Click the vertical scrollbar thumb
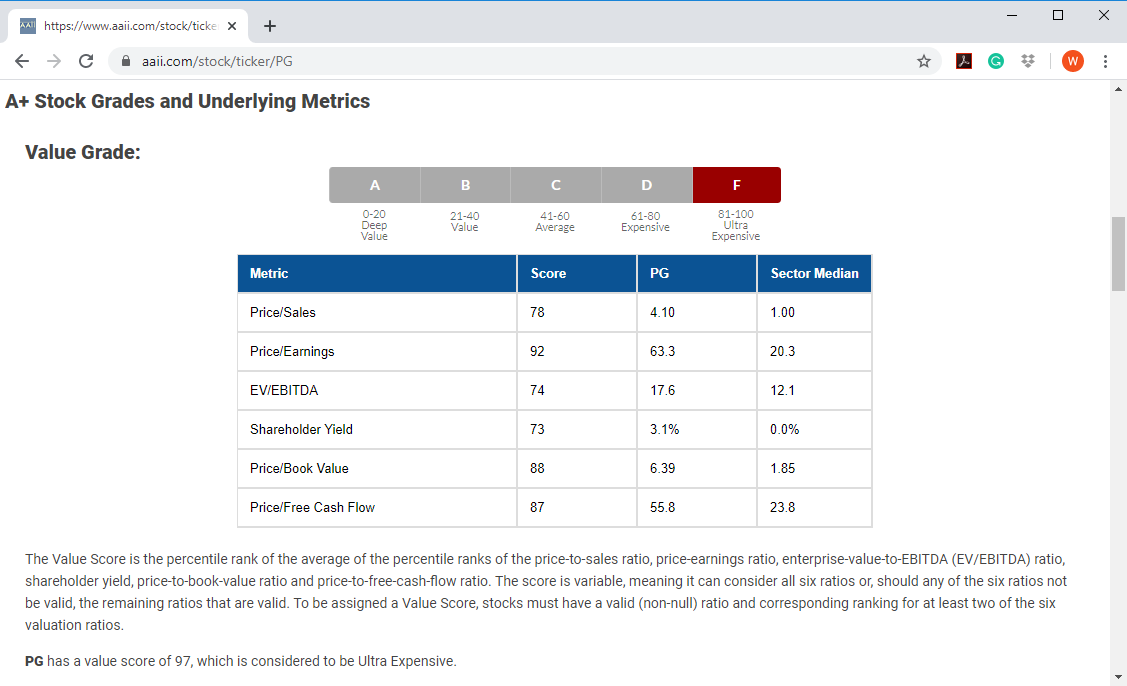 pyautogui.click(x=1118, y=254)
